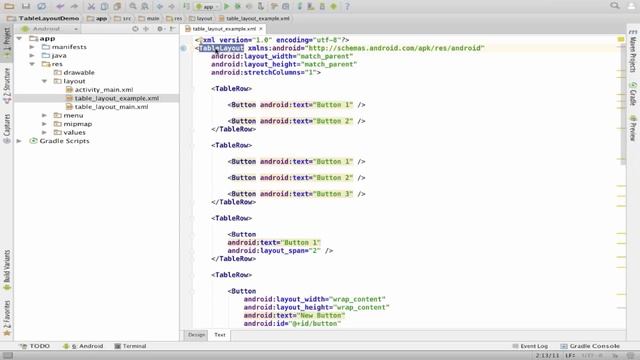Open the Captures tool window tab
Image resolution: width=640 pixels, height=360 pixels.
[7, 129]
